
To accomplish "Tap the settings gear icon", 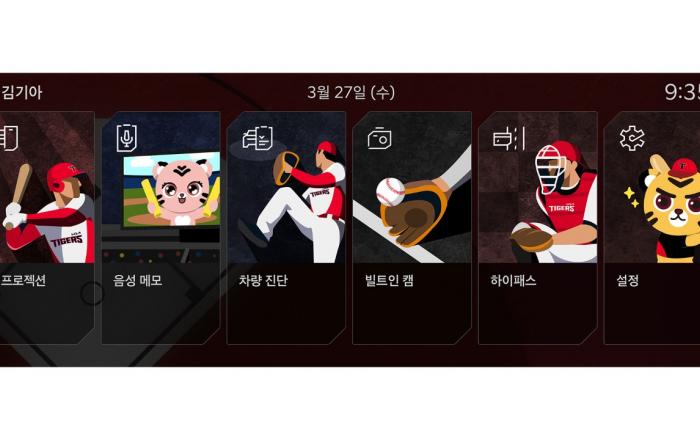I will (632, 138).
